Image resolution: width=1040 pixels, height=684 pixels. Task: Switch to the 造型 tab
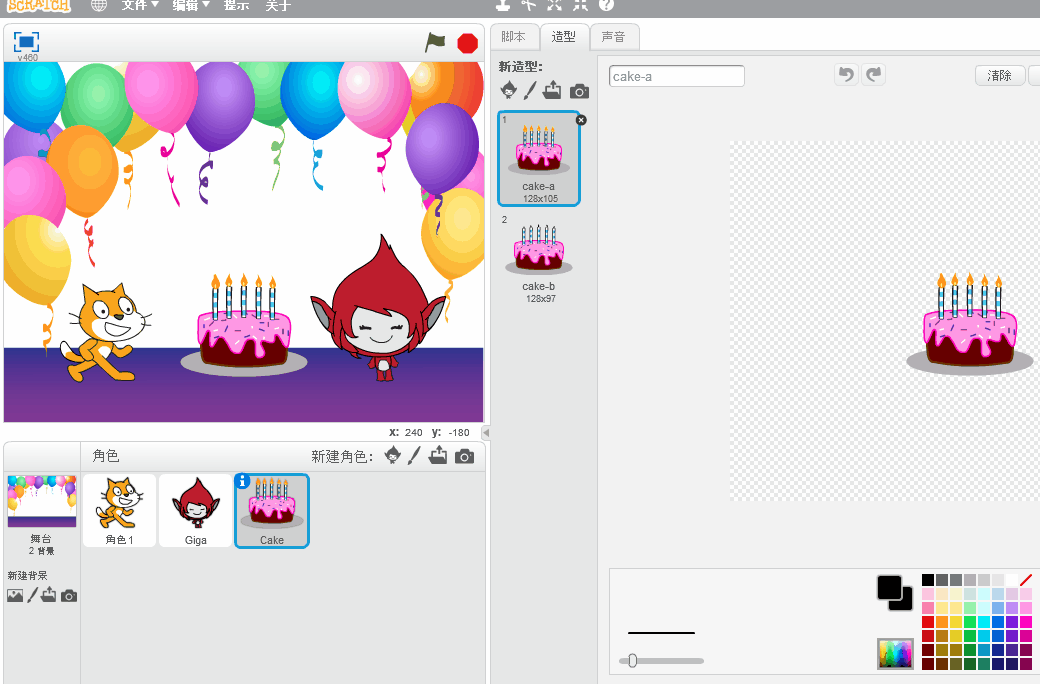click(564, 37)
